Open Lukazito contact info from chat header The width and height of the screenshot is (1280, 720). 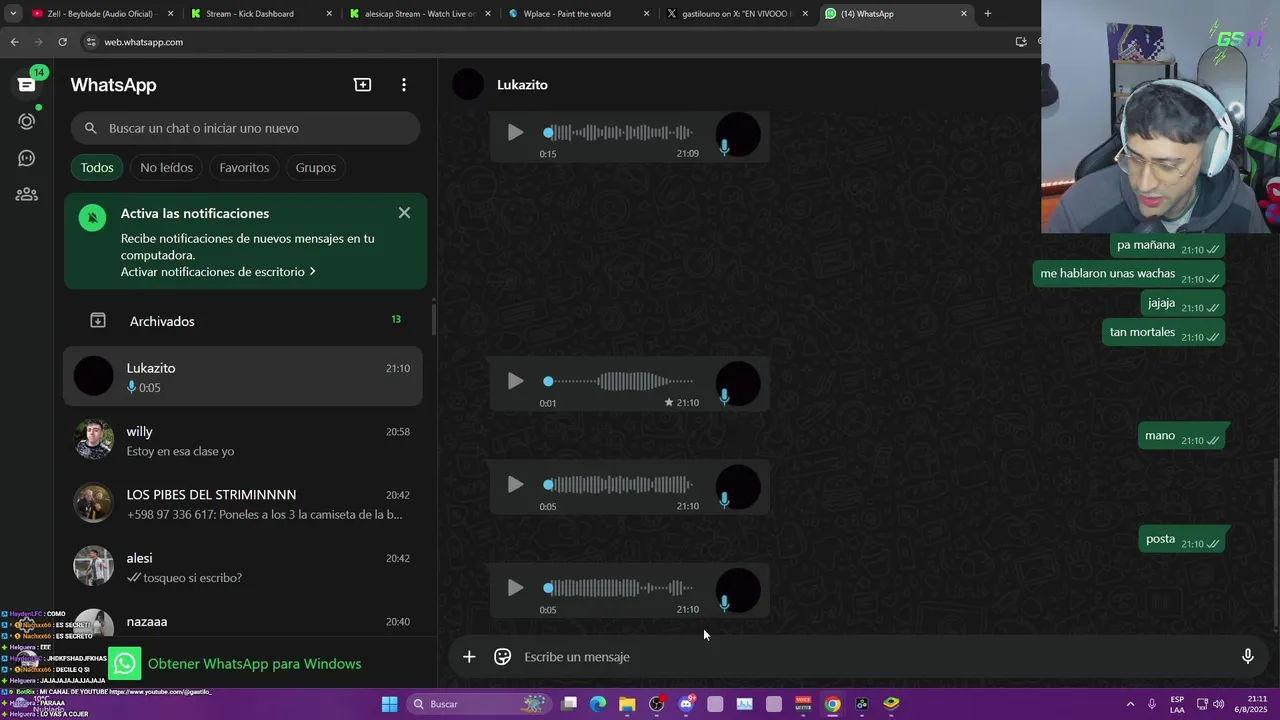(522, 85)
